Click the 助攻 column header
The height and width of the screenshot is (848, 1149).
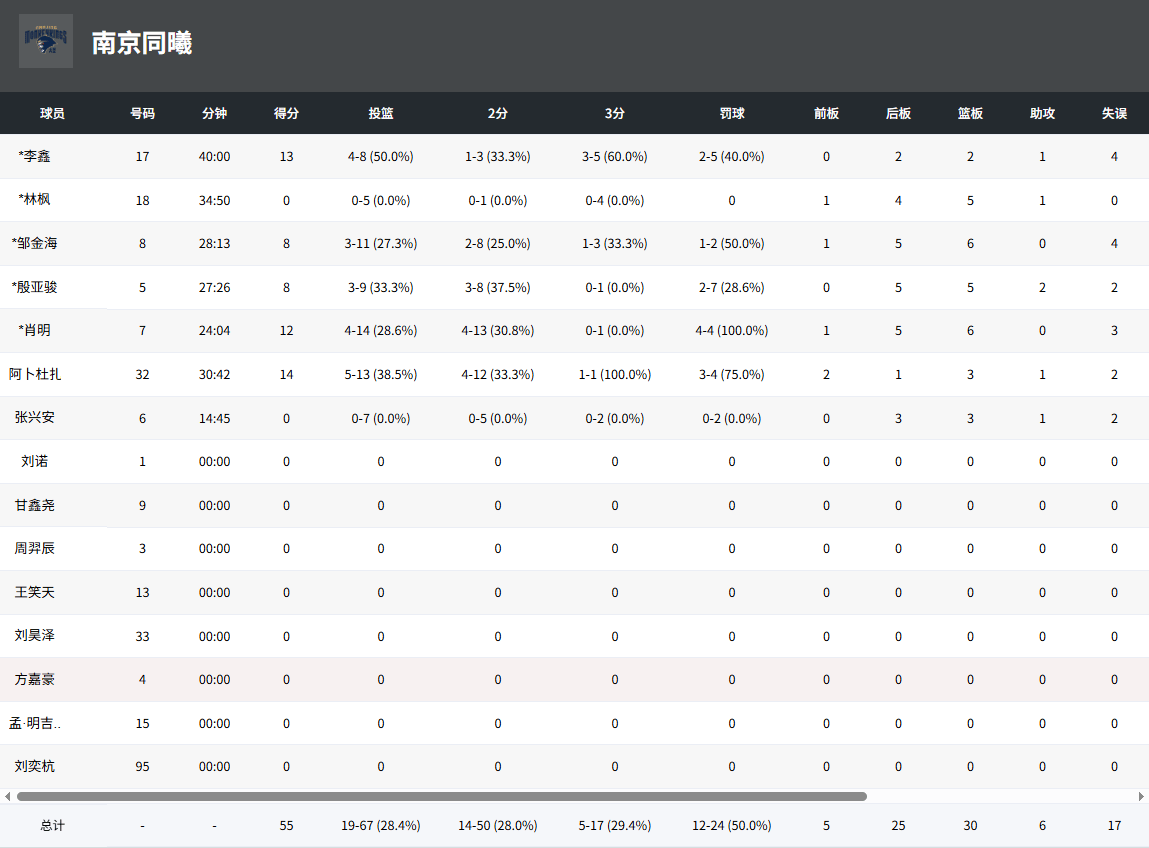(x=1042, y=113)
